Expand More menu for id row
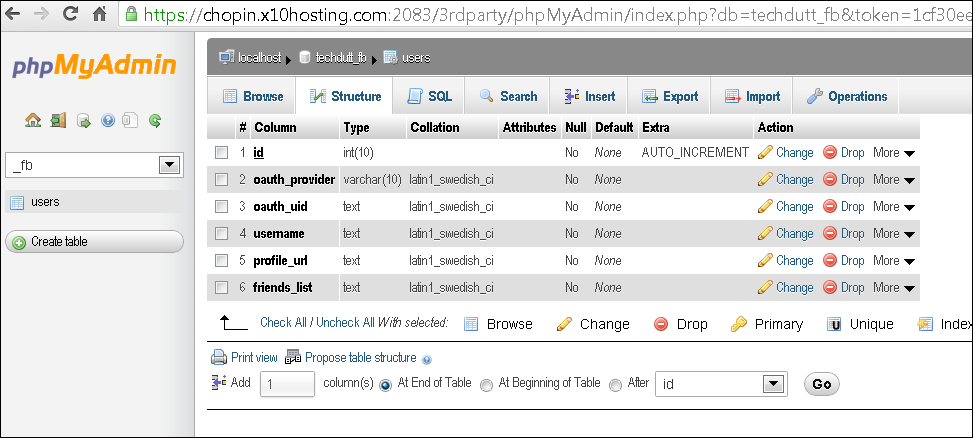 894,153
